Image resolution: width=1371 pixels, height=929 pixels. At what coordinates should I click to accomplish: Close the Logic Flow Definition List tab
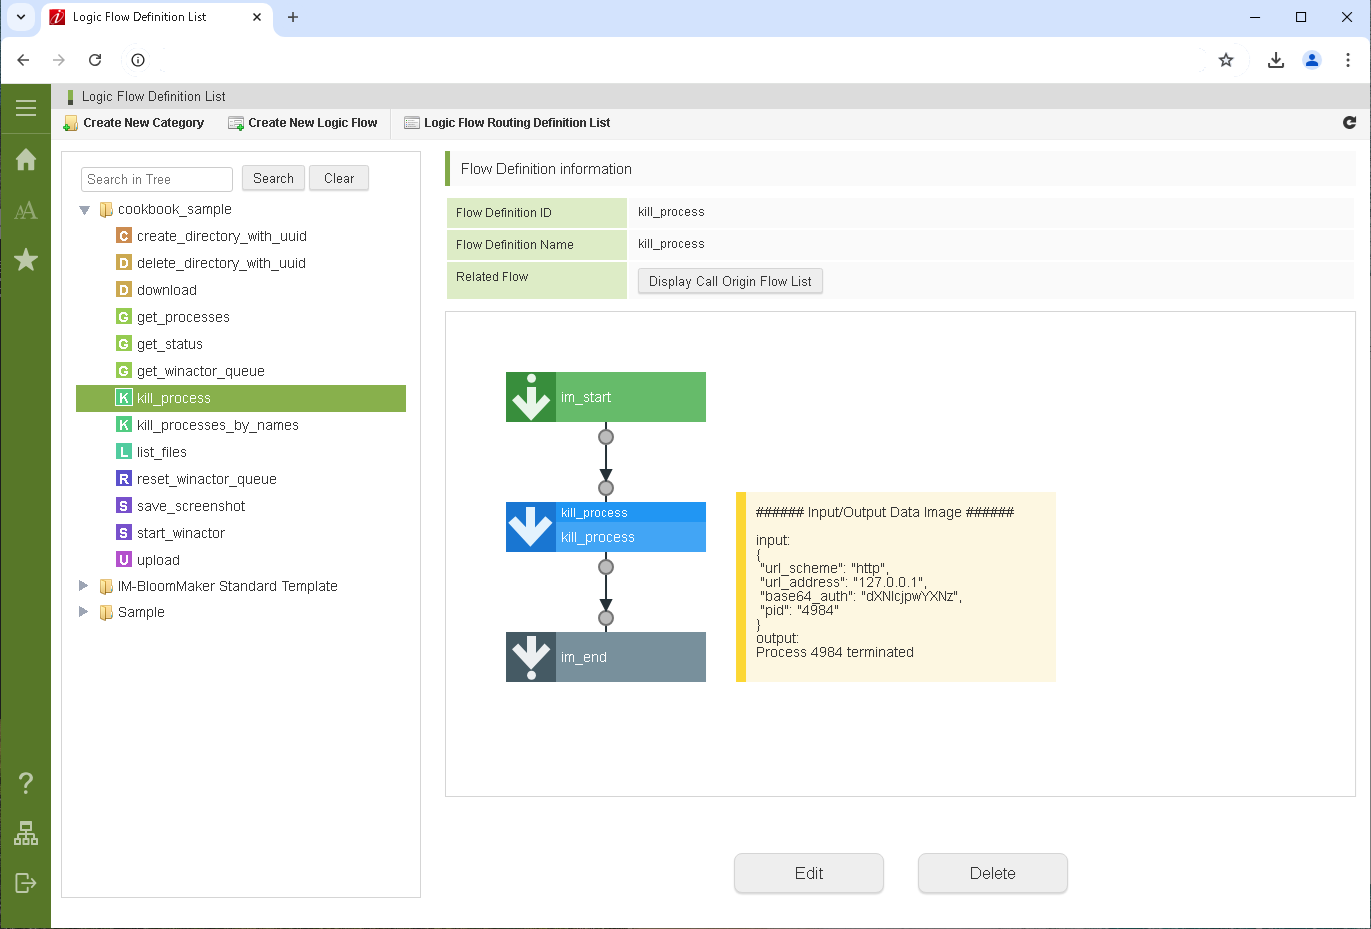257,17
